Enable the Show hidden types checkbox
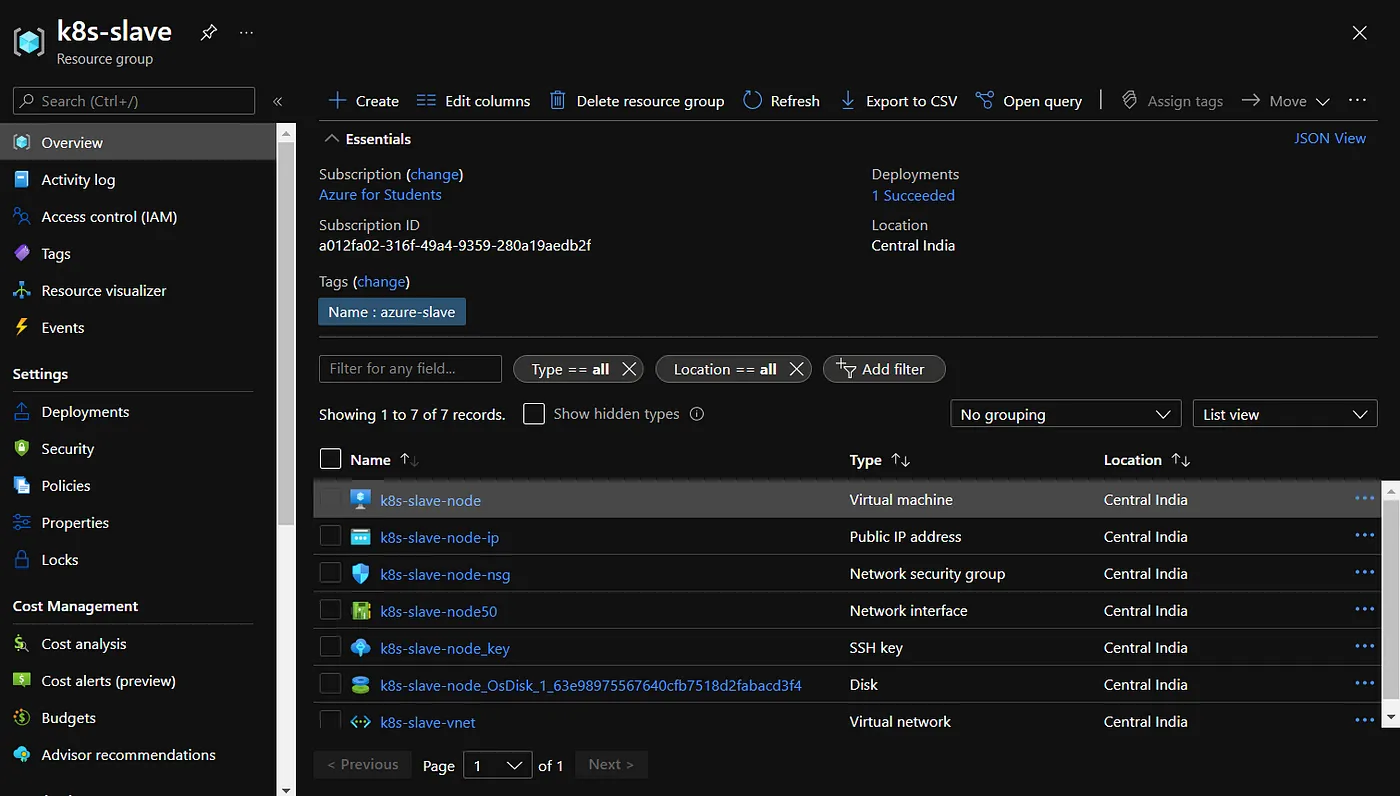 [x=534, y=414]
